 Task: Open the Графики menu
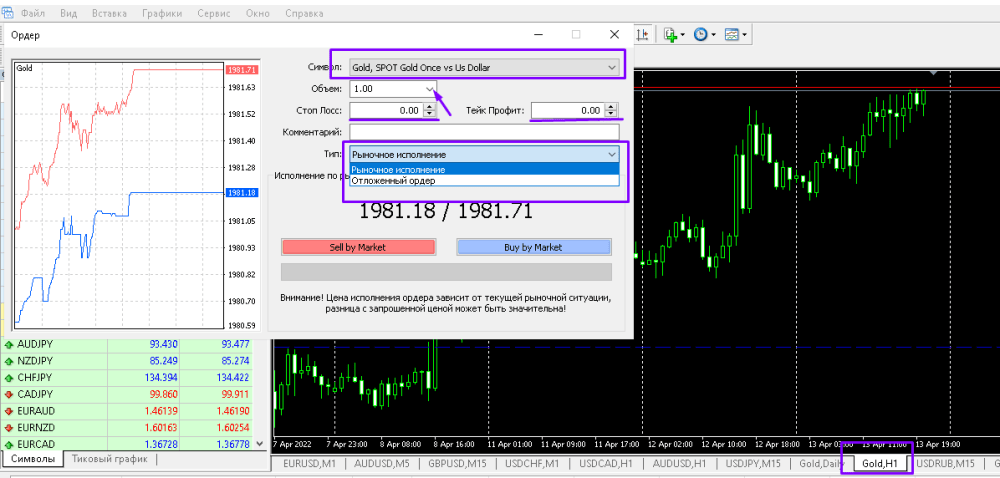(162, 13)
